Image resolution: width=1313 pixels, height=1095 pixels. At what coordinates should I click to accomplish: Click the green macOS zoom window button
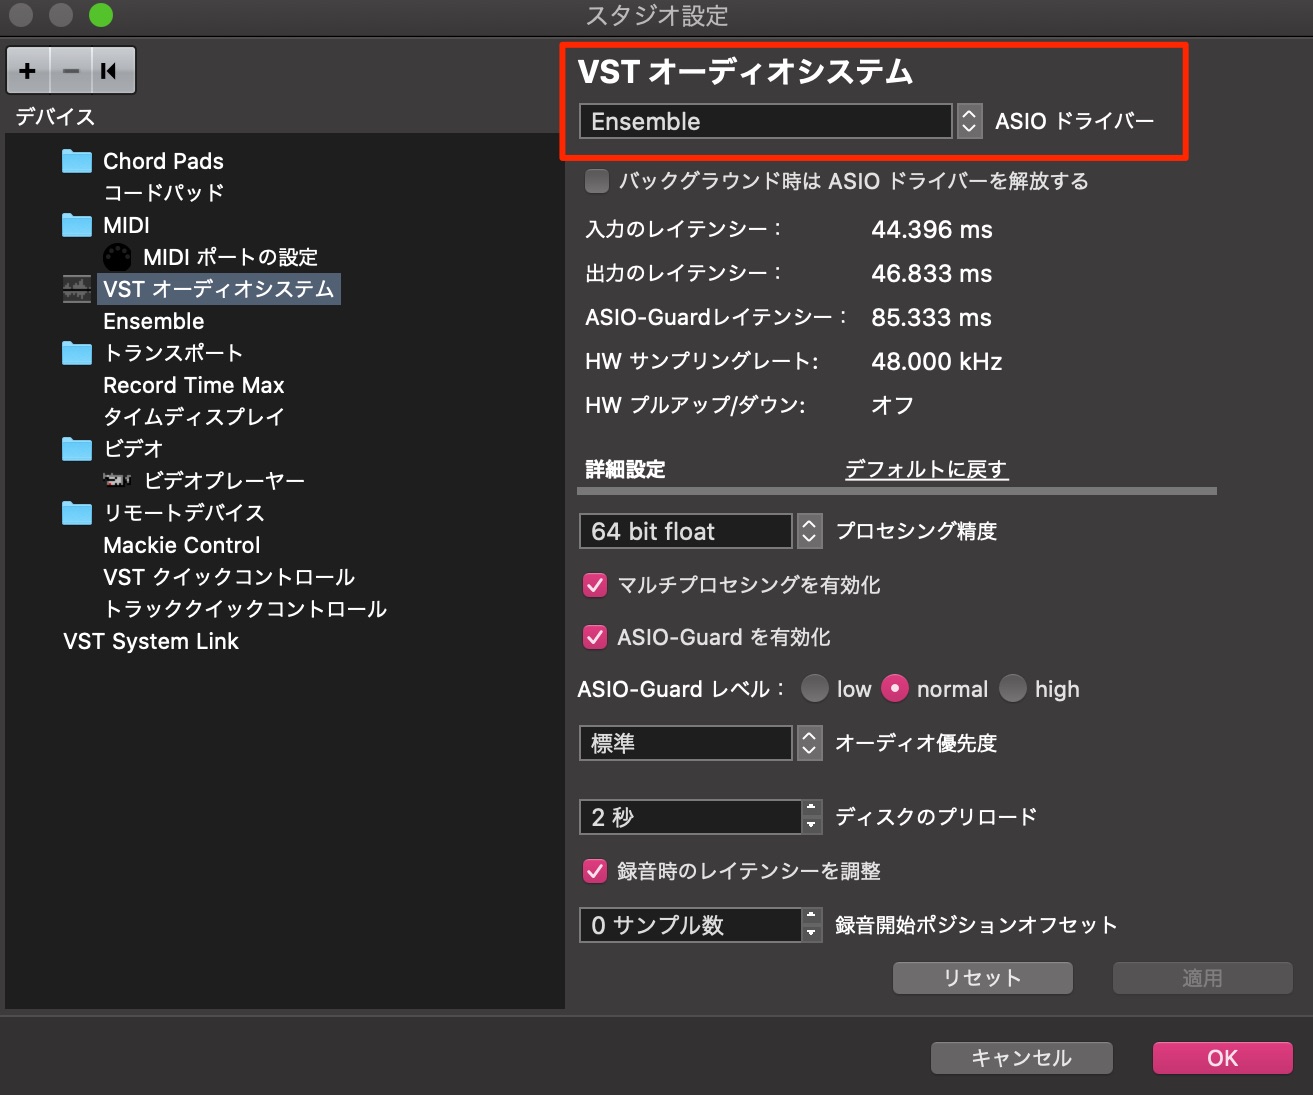point(101,15)
